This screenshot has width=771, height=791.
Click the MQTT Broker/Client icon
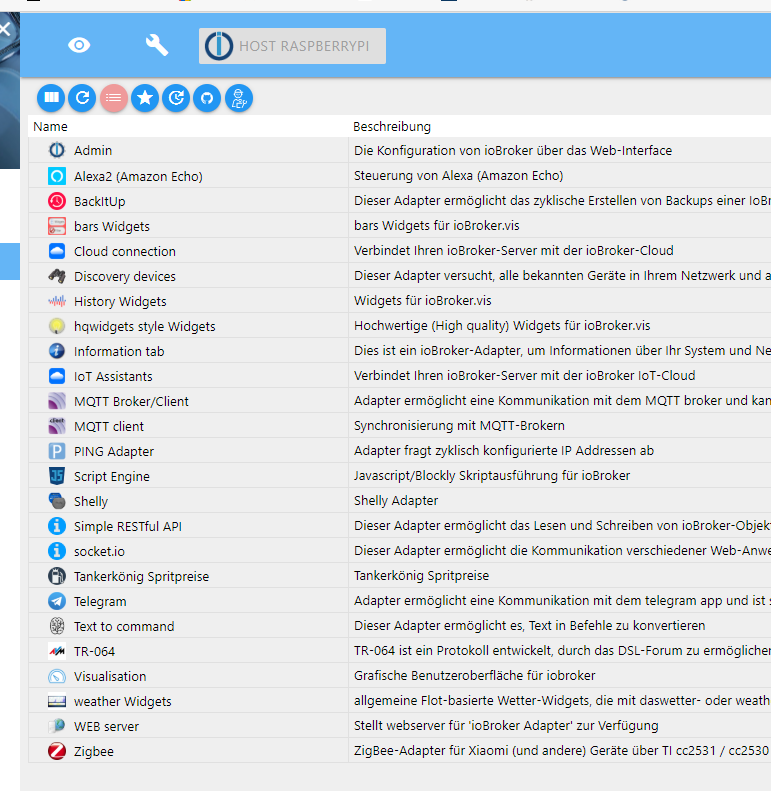(x=57, y=401)
